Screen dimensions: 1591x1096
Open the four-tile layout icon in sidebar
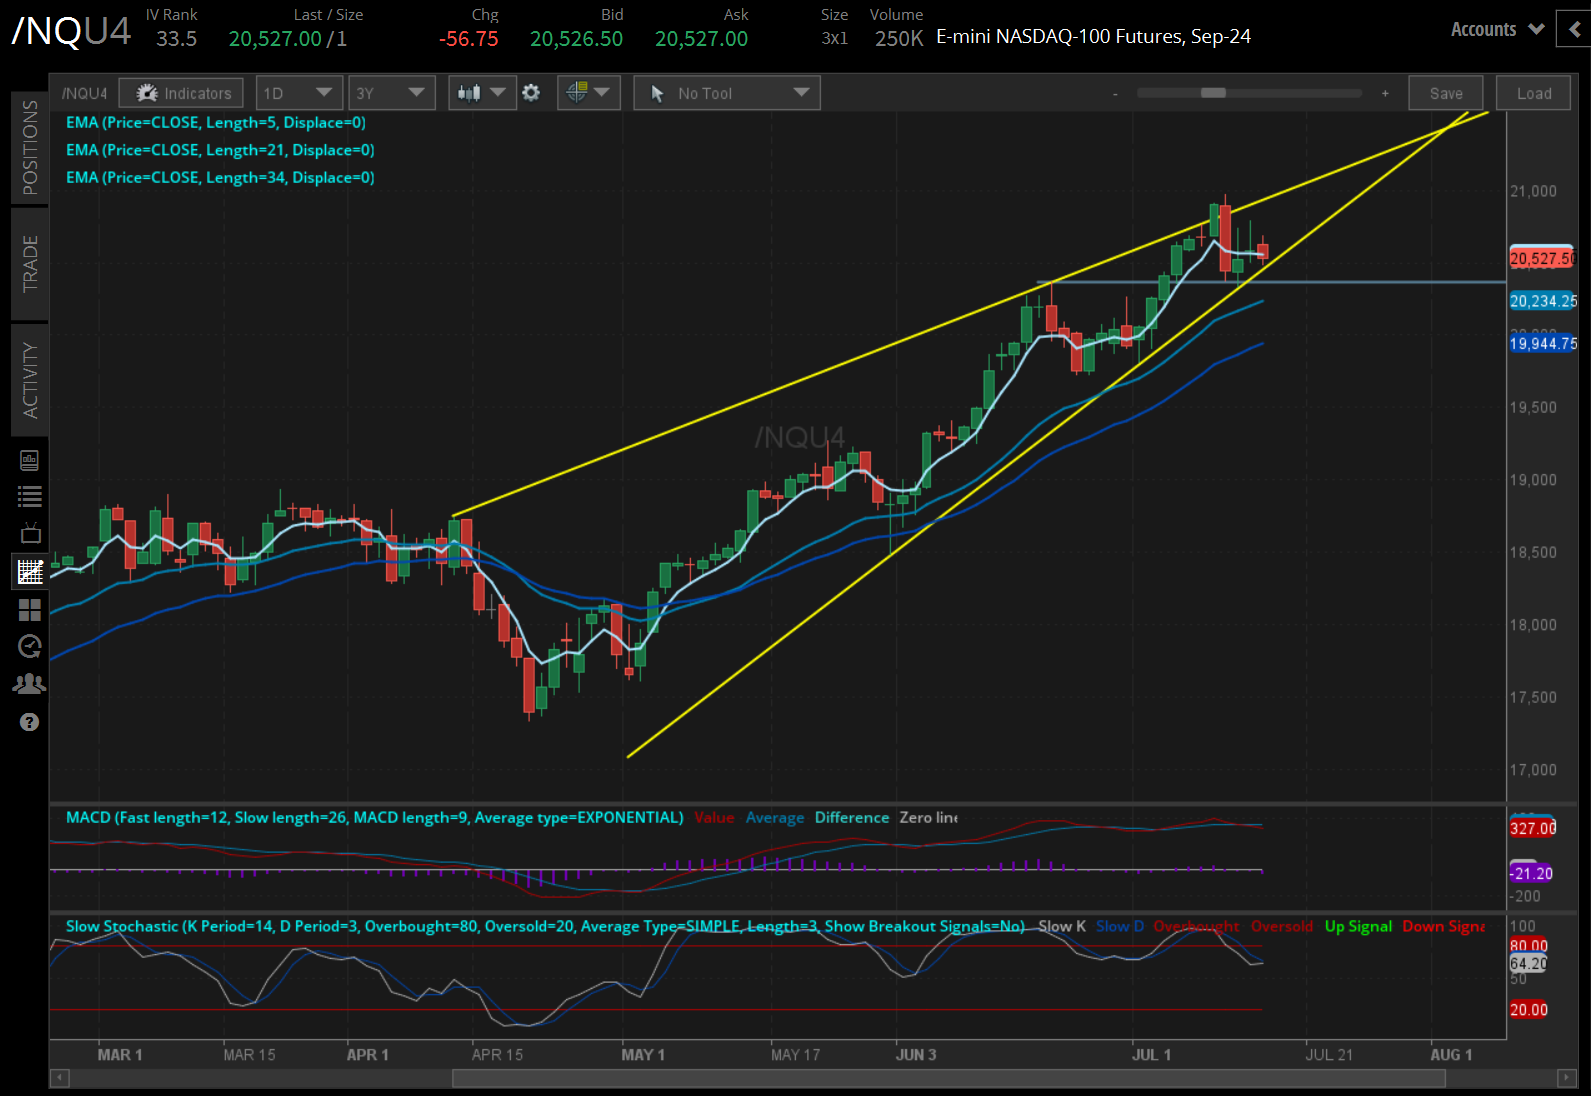pos(30,610)
